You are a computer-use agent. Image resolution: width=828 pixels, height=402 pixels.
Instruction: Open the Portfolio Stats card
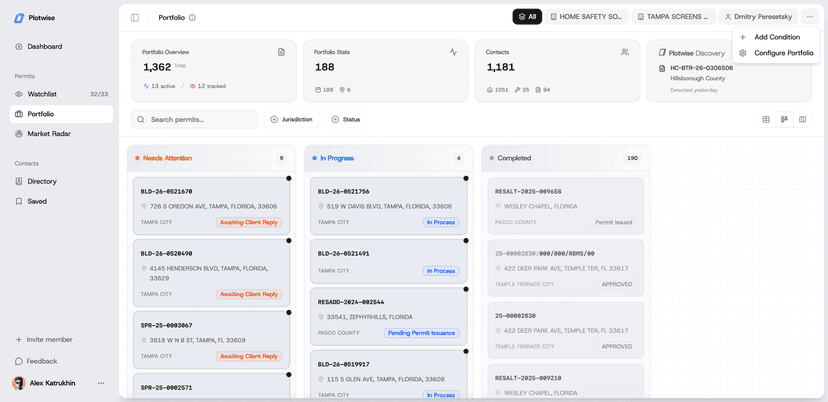point(385,71)
